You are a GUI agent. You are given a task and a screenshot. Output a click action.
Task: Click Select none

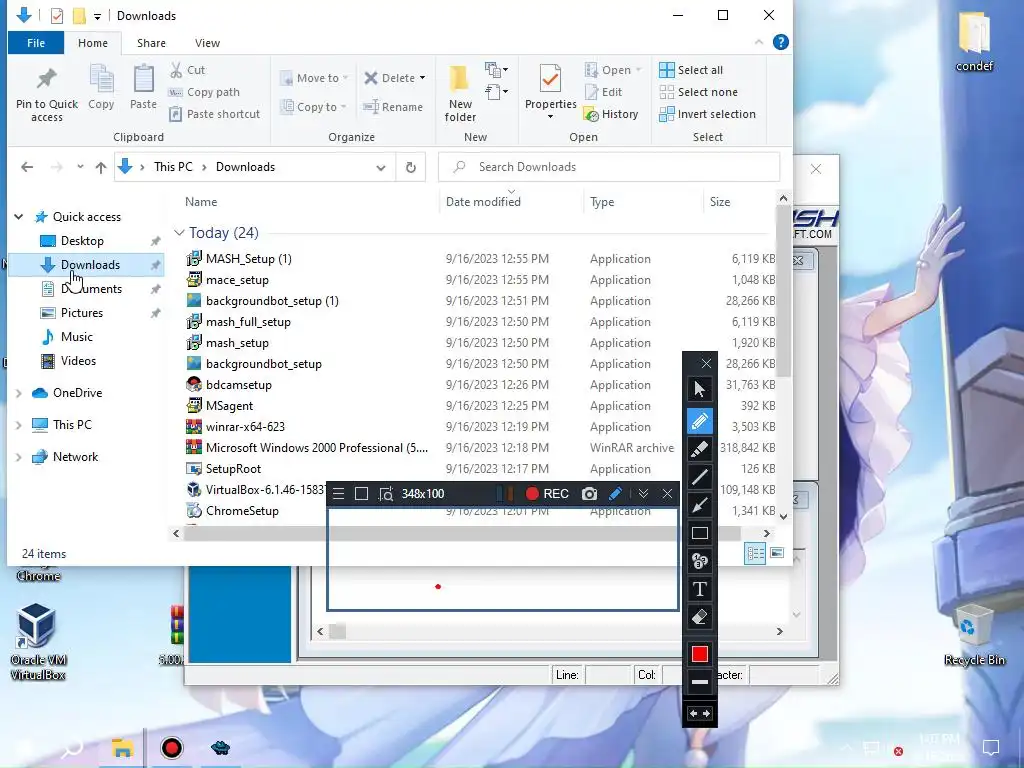pos(698,92)
